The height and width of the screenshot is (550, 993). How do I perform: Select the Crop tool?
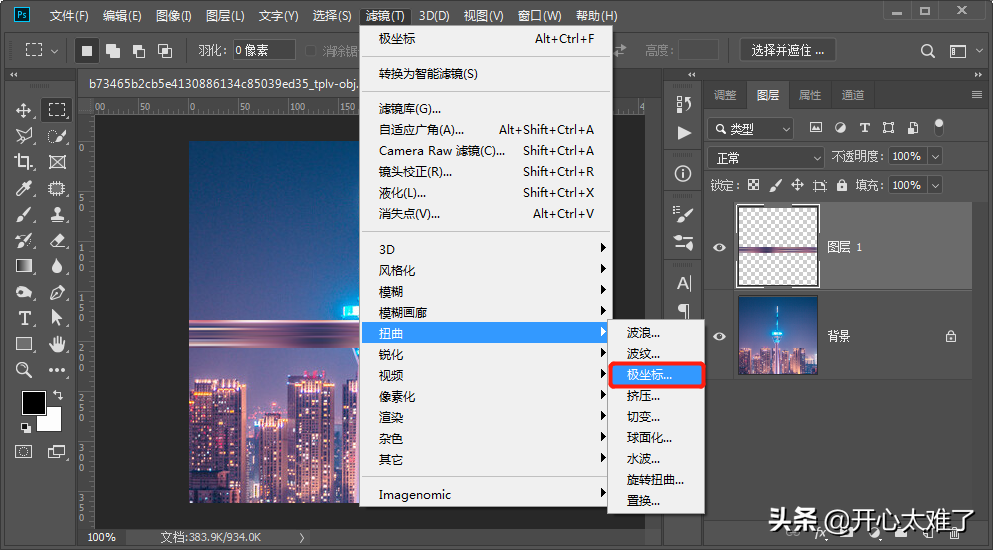click(x=24, y=162)
